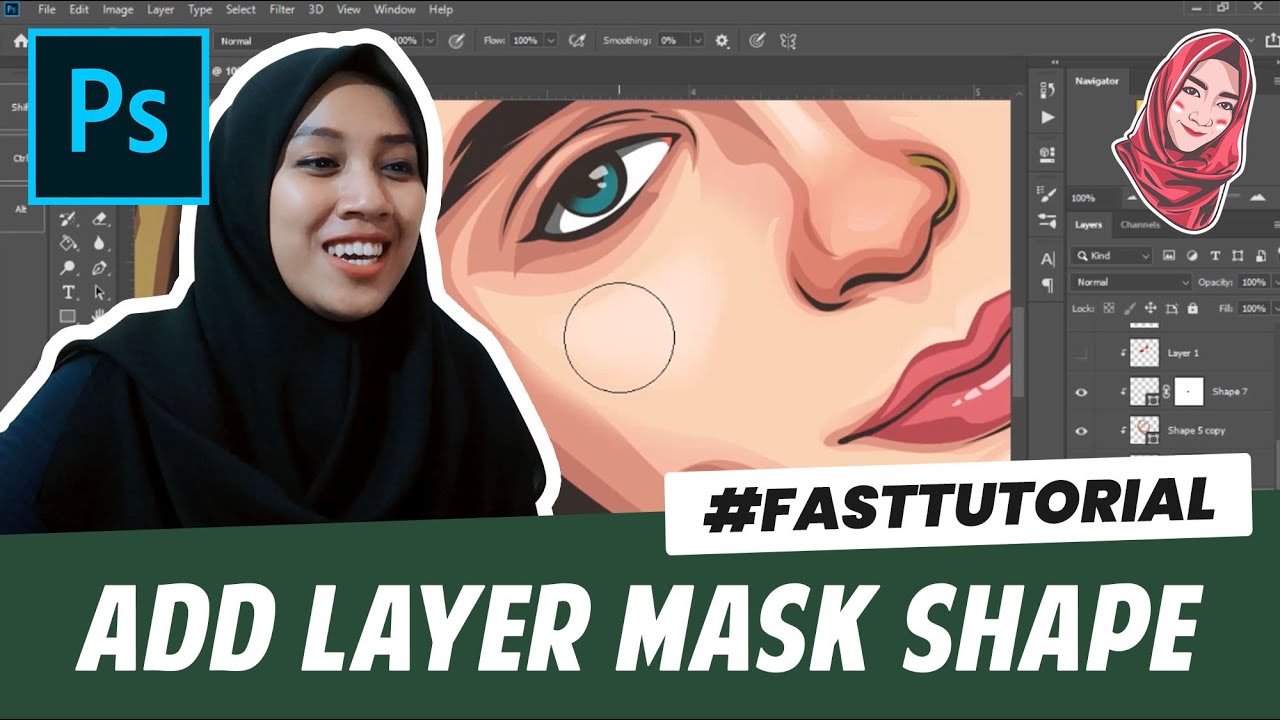Open the layer Kind filter dropdown
Image resolution: width=1280 pixels, height=720 pixels.
coord(1111,256)
